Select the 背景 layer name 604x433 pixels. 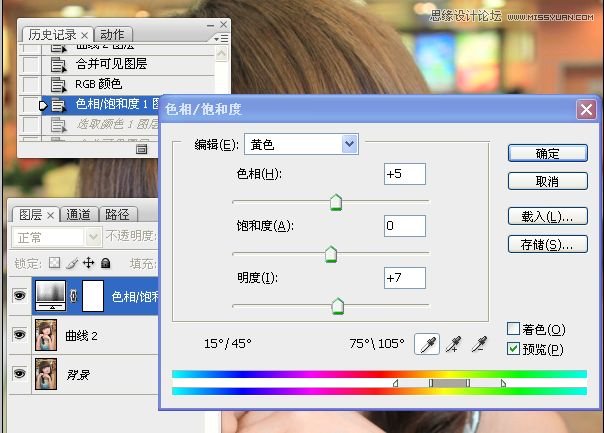click(x=78, y=374)
